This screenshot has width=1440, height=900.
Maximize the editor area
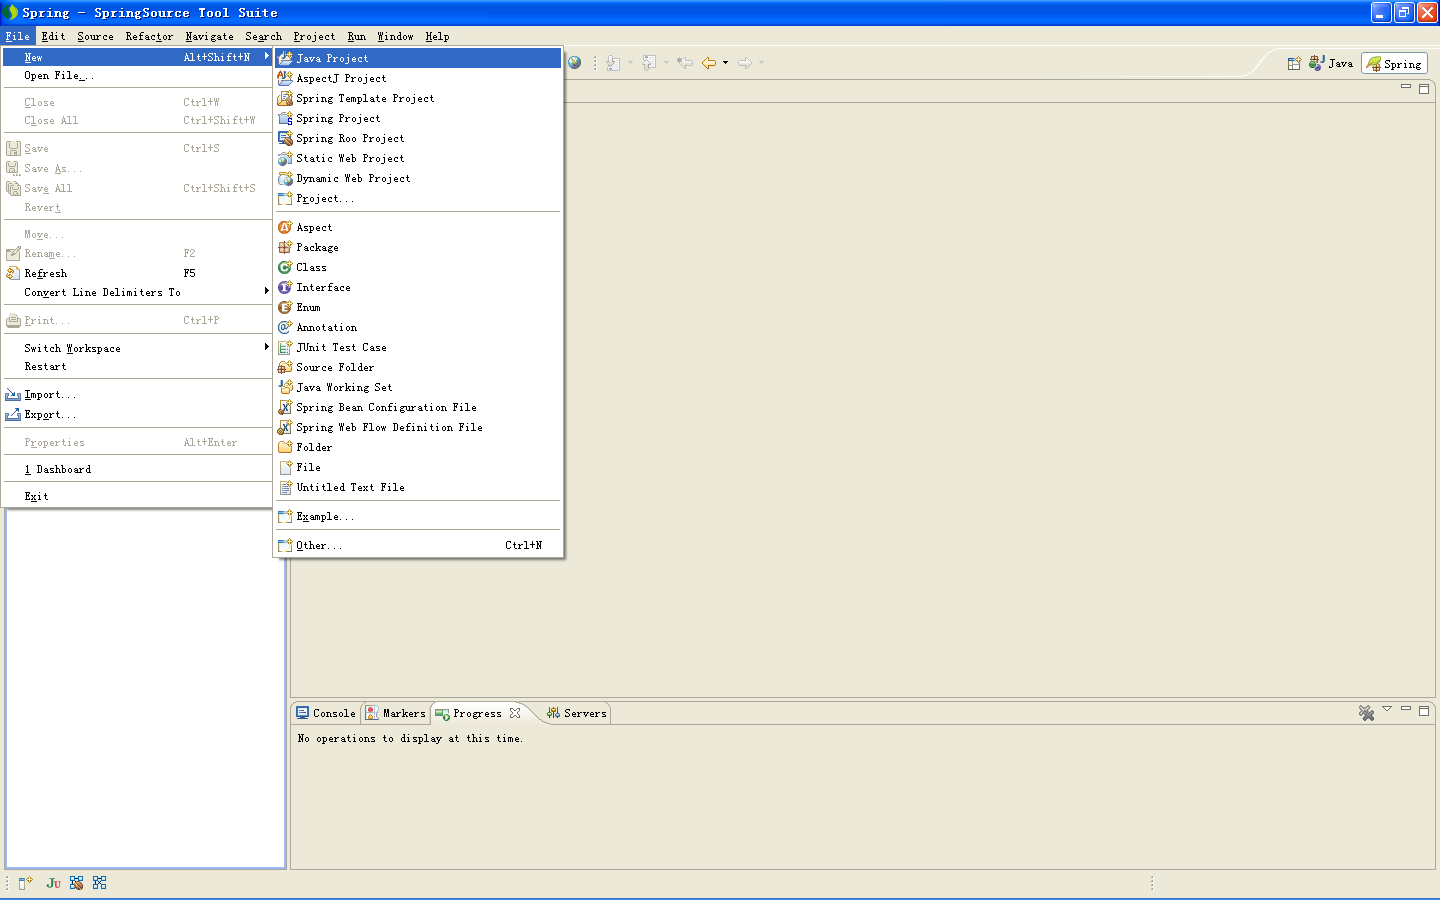pyautogui.click(x=1424, y=88)
